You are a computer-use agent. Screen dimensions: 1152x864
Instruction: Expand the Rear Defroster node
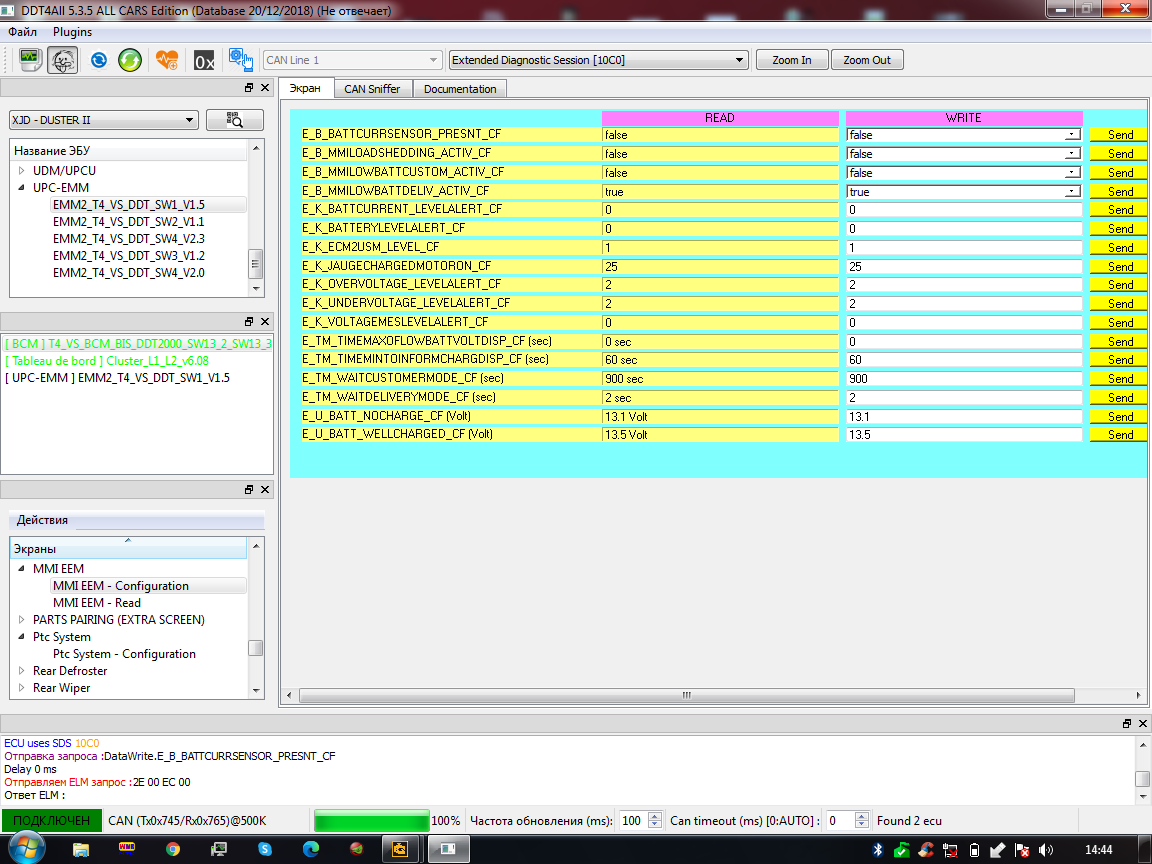coord(21,671)
